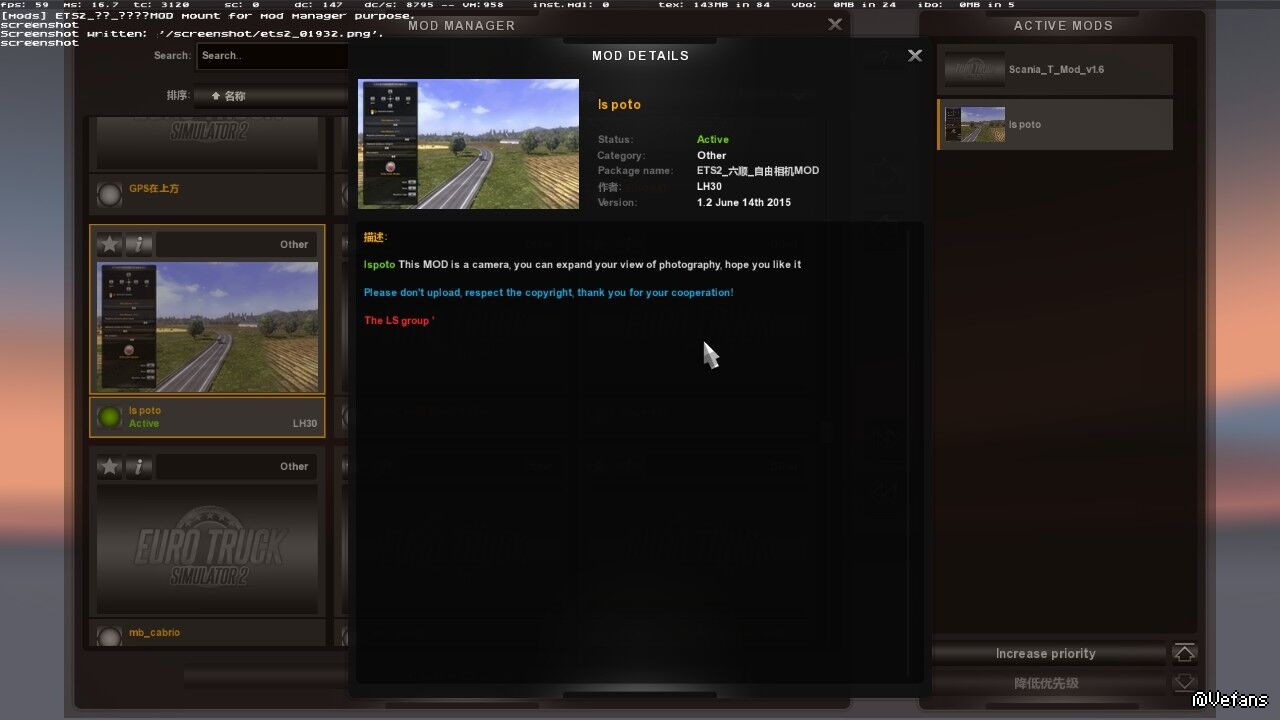Click the ls poto preview image in Mod Details
This screenshot has height=720, width=1280.
[468, 144]
